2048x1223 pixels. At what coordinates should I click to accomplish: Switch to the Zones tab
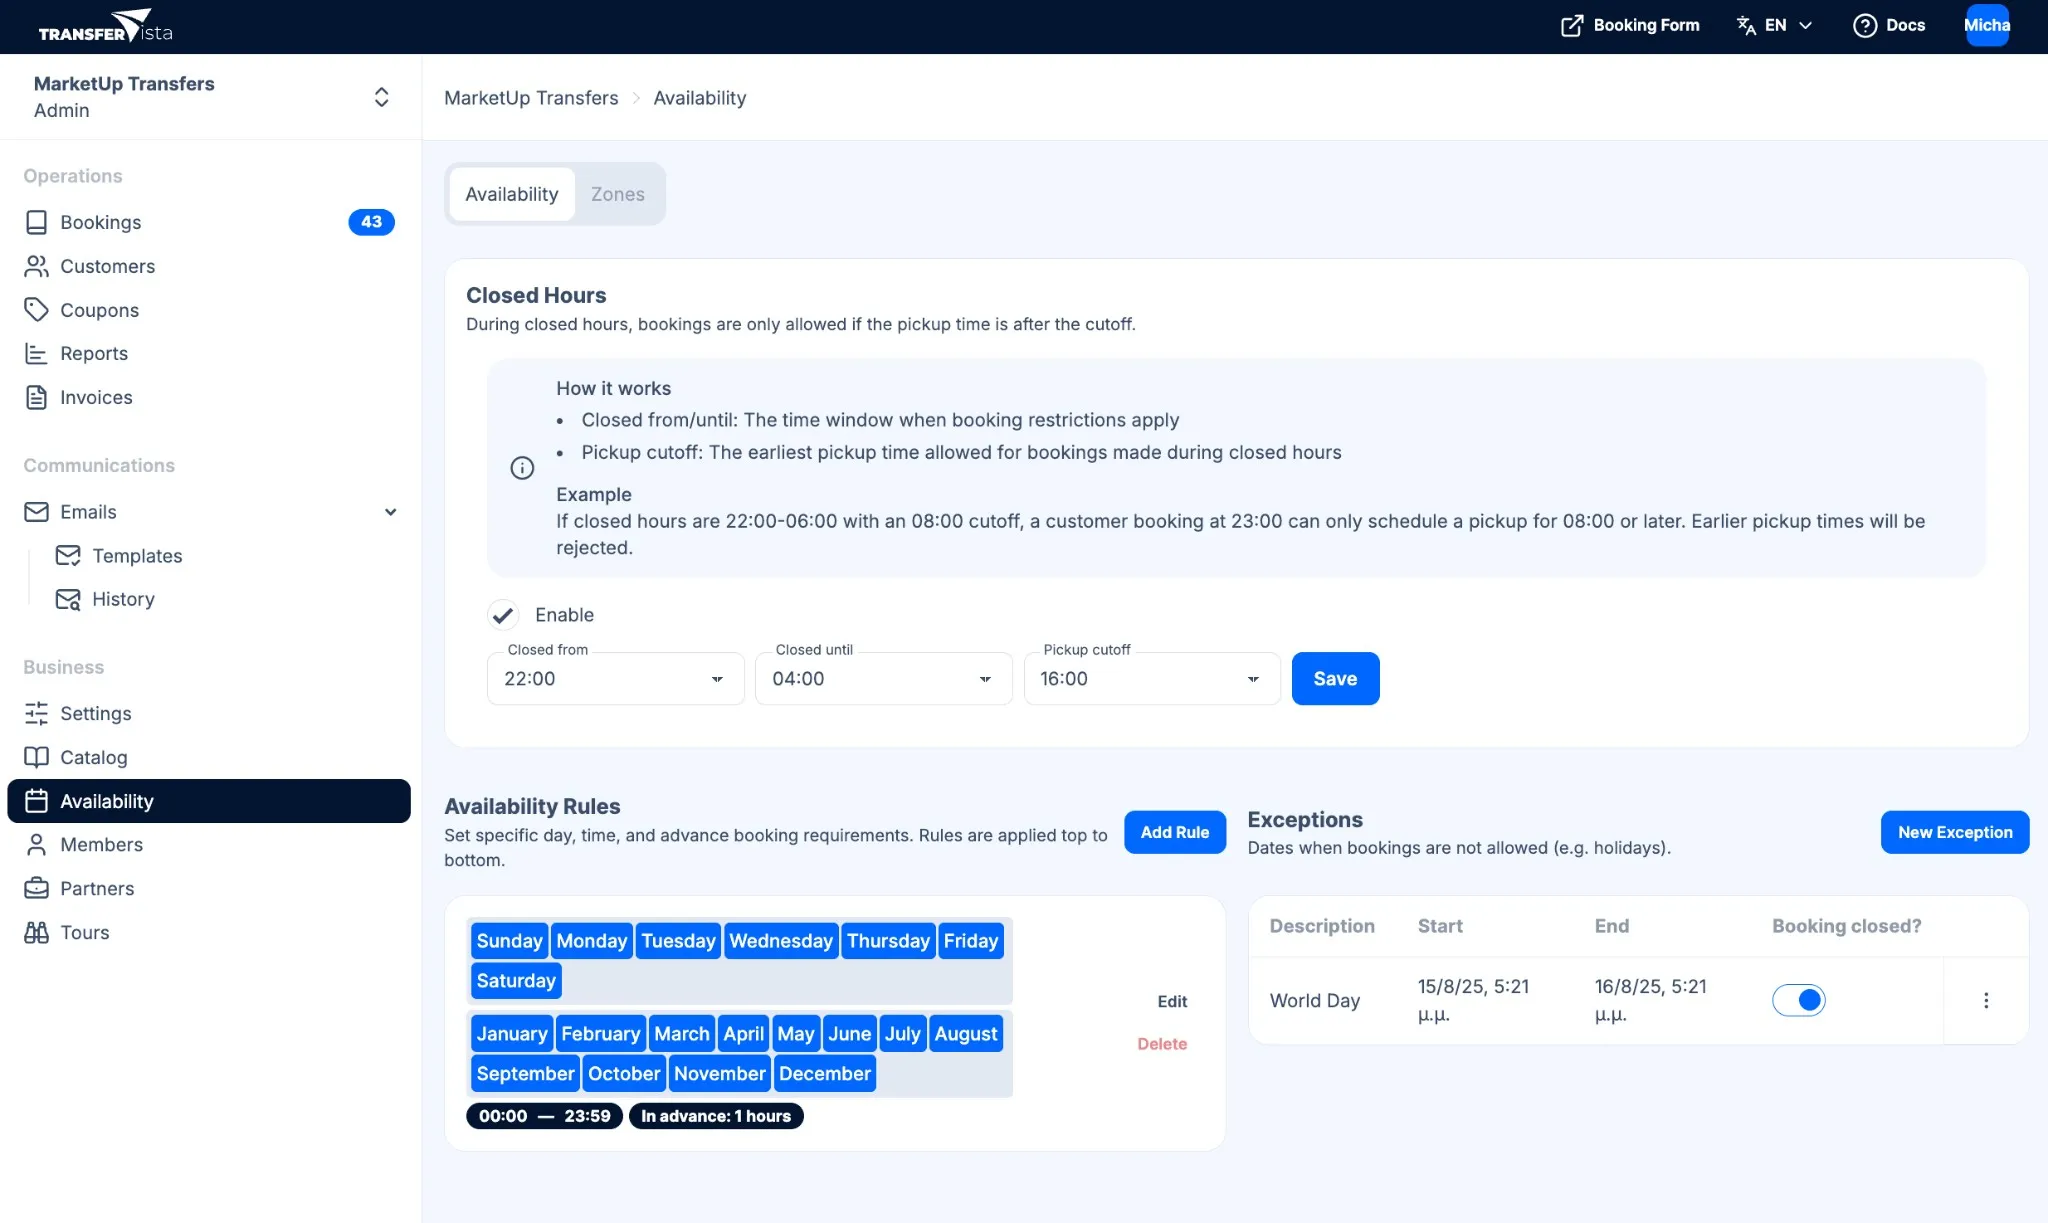coord(618,194)
